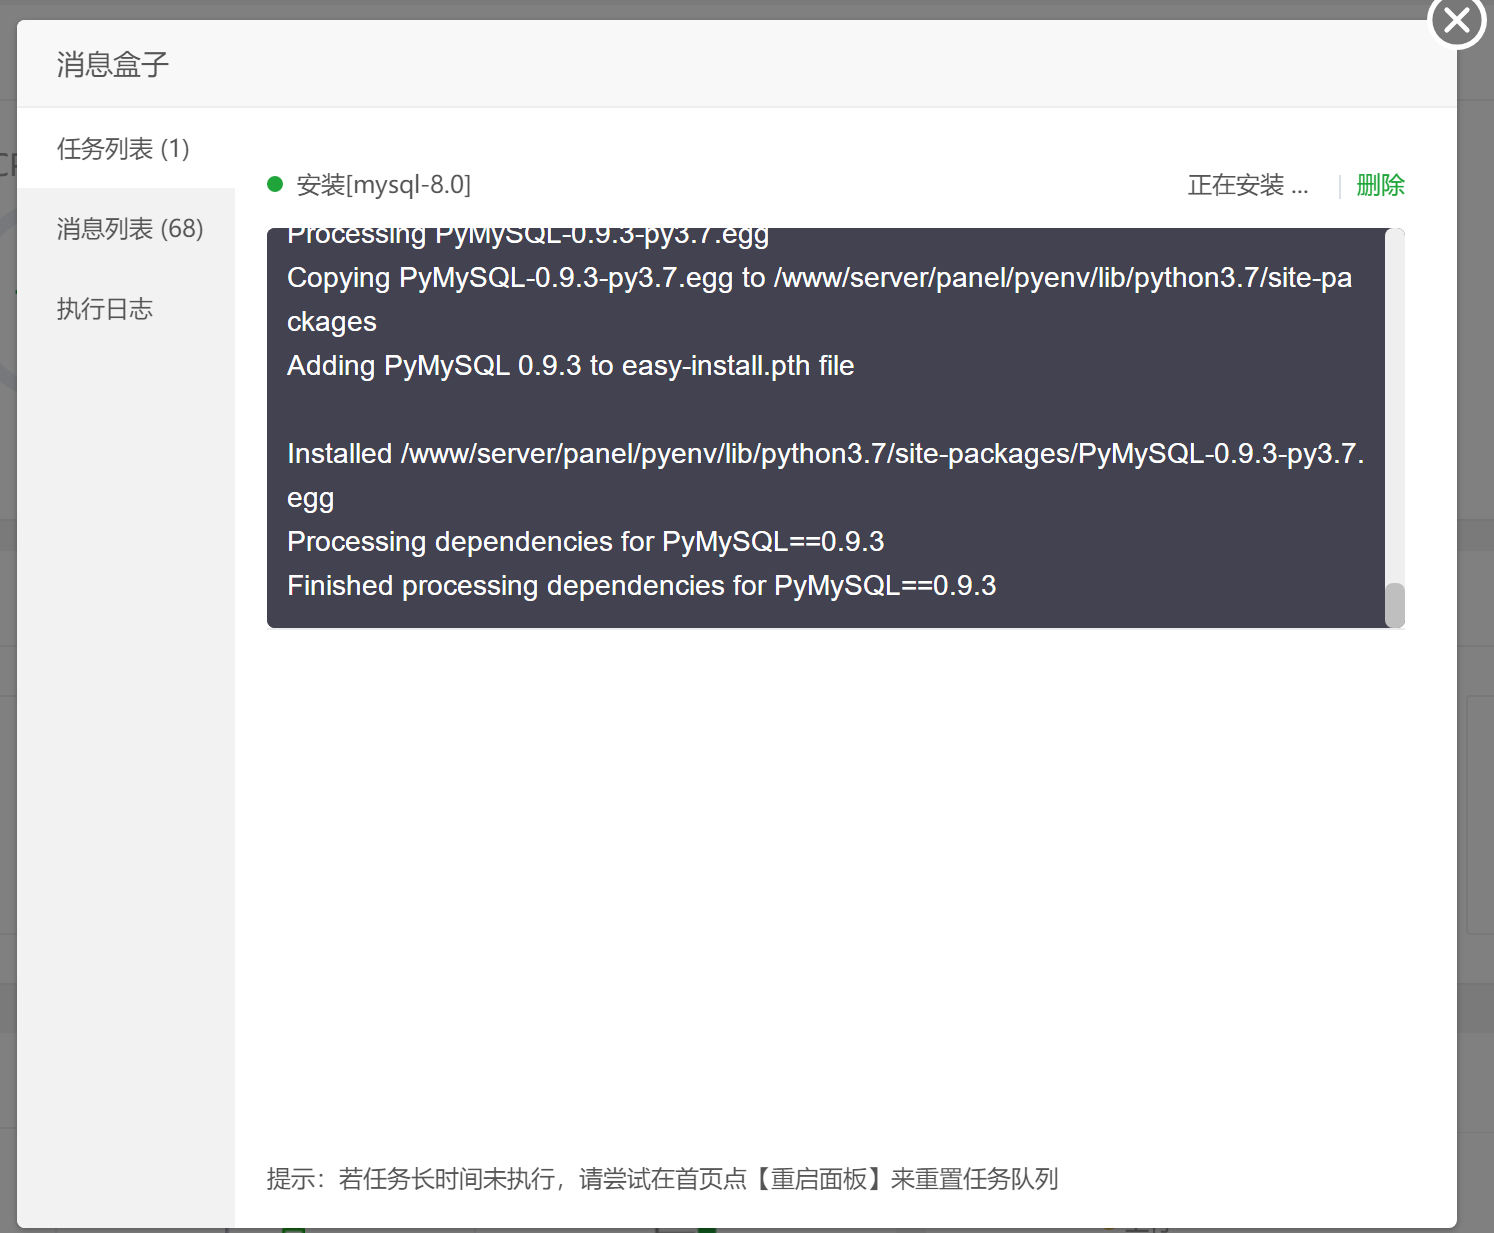Click log line starting 'Copying PyMySQL-0.9.3-py3.7.egg'
Screen dimensions: 1494x1233
(820, 300)
